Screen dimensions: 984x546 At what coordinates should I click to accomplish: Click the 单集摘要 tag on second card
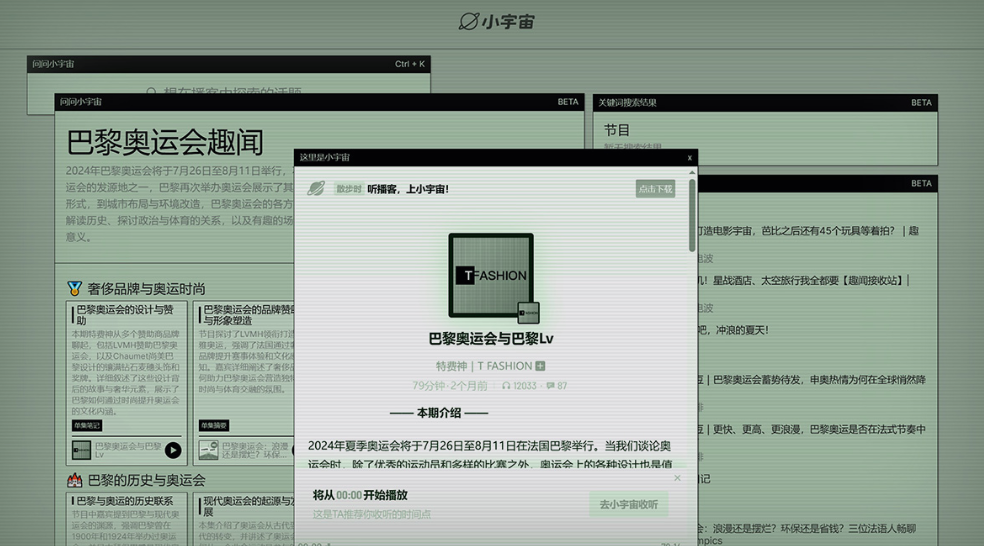(x=213, y=426)
